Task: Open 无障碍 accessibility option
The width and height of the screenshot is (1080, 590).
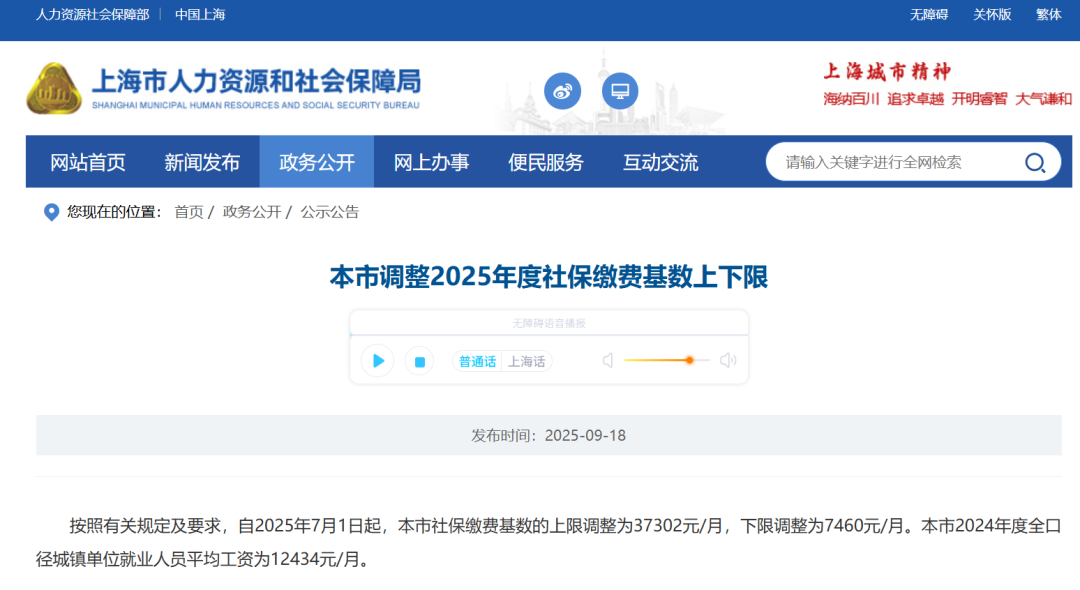Action: tap(928, 14)
